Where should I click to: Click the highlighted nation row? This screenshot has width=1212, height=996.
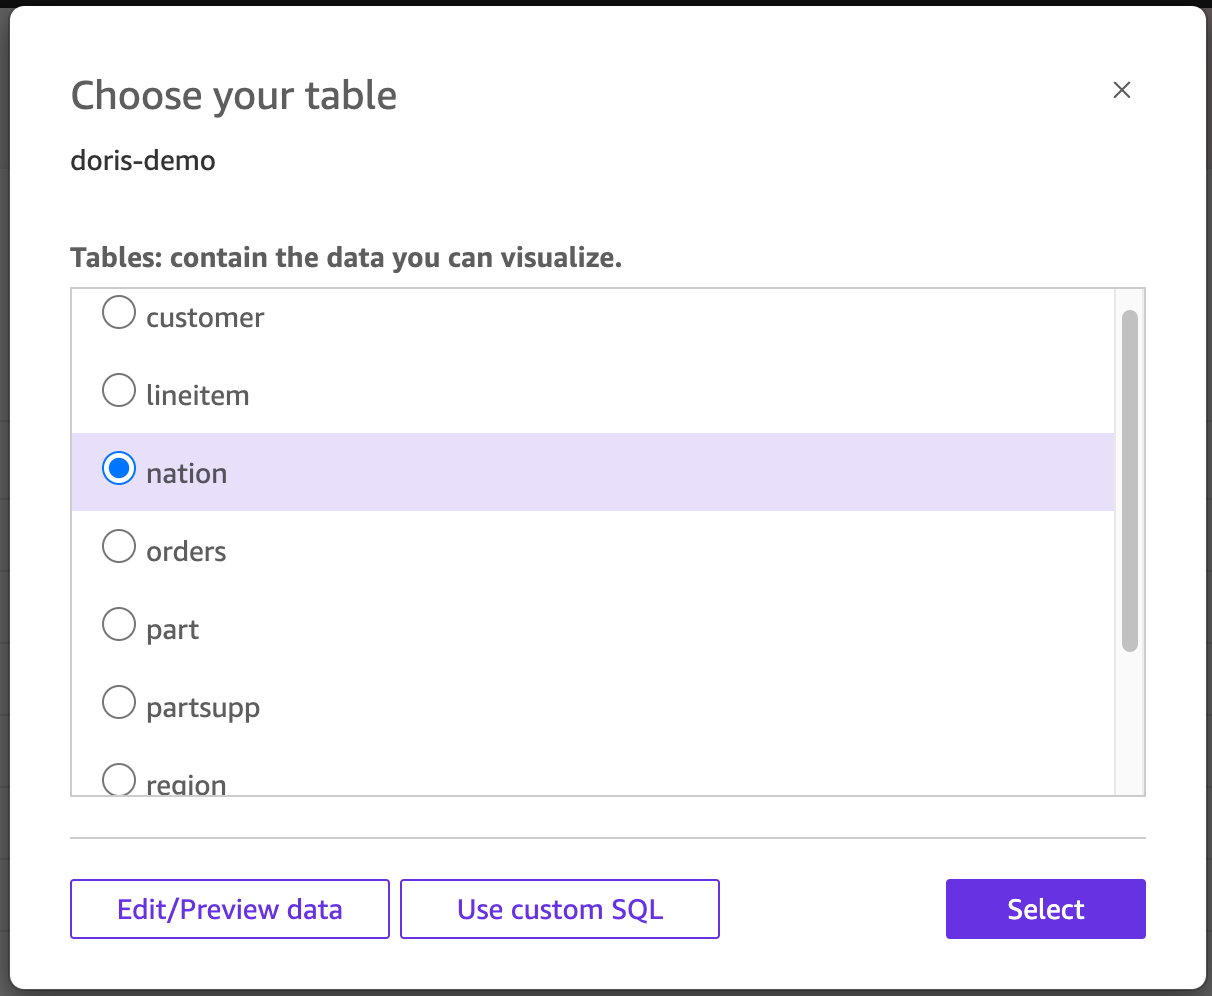500,472
